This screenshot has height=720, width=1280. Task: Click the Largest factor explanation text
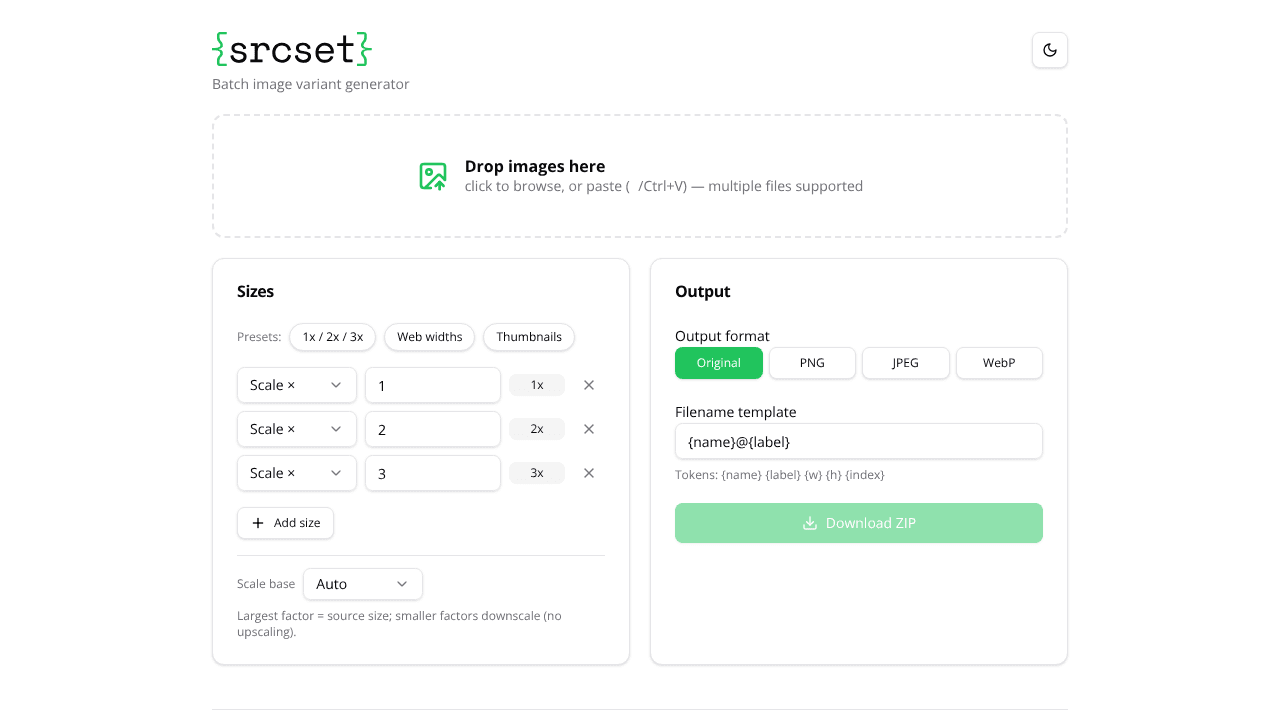(x=400, y=623)
